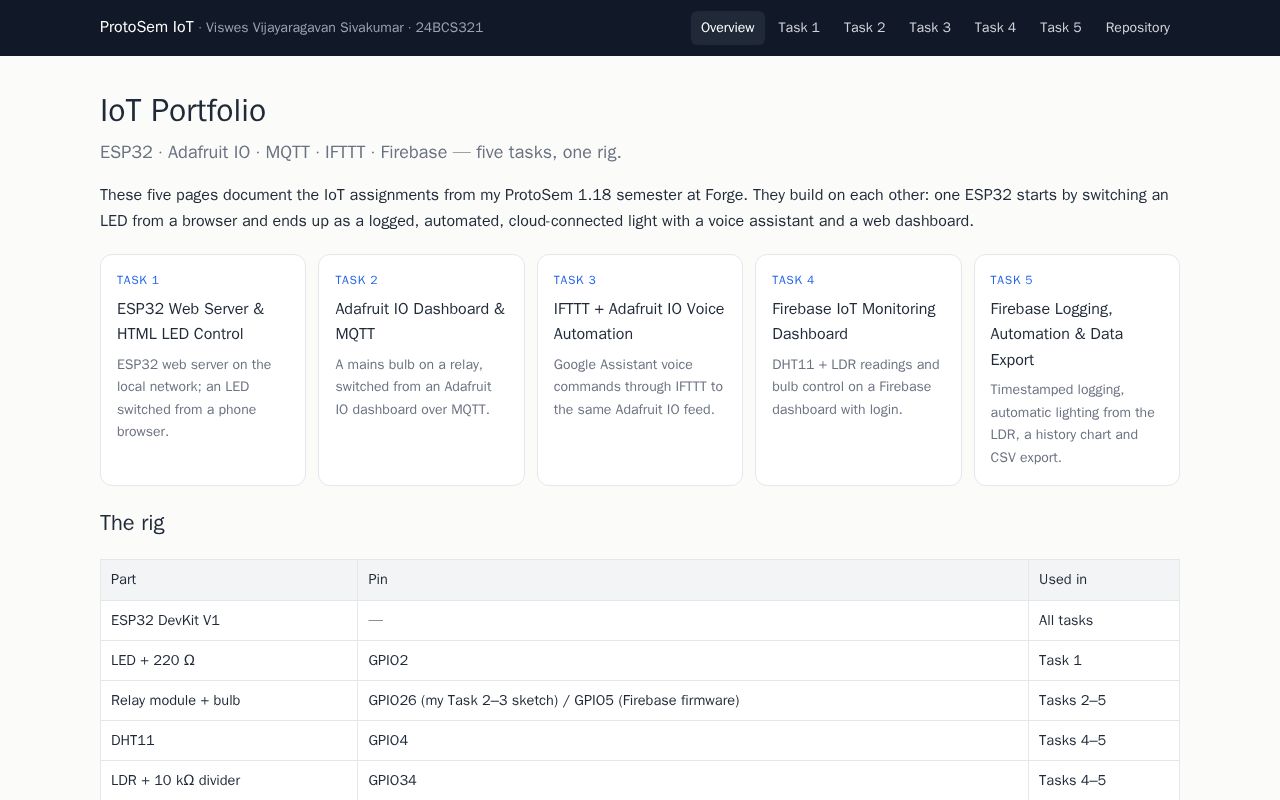Select the ESP32 DevKit V1 table cell
The width and height of the screenshot is (1280, 800).
pos(229,620)
